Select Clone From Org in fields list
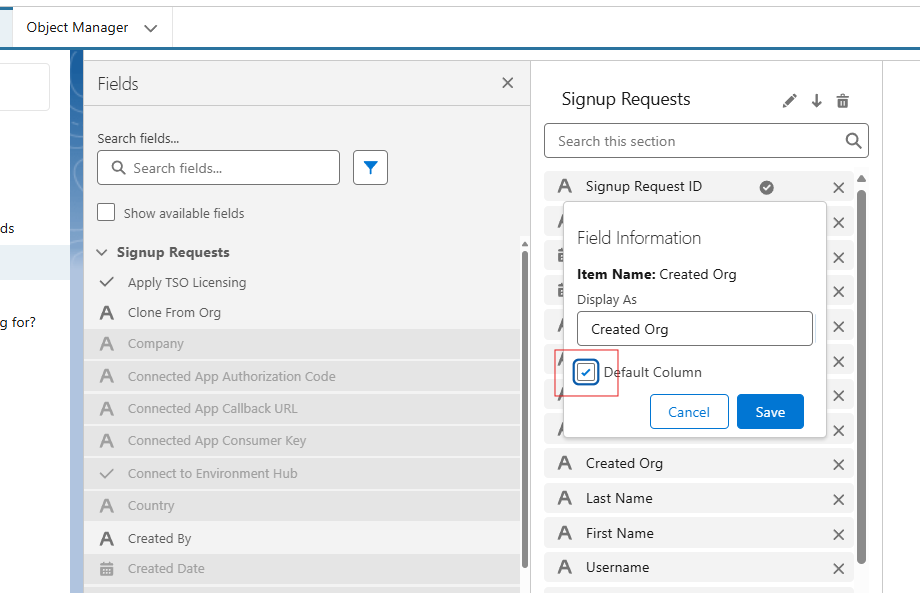Image resolution: width=920 pixels, height=593 pixels. click(x=174, y=313)
